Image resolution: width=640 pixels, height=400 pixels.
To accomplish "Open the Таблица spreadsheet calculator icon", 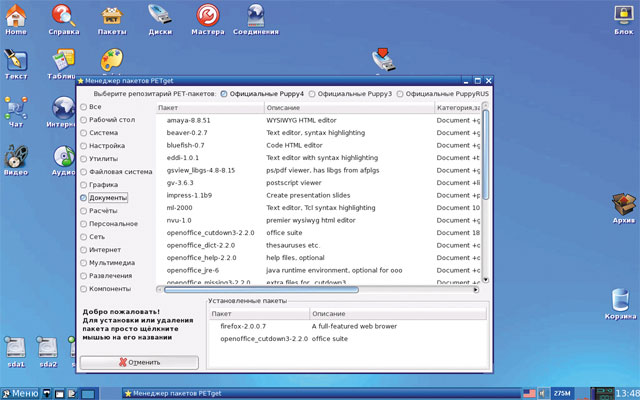I will (x=64, y=60).
